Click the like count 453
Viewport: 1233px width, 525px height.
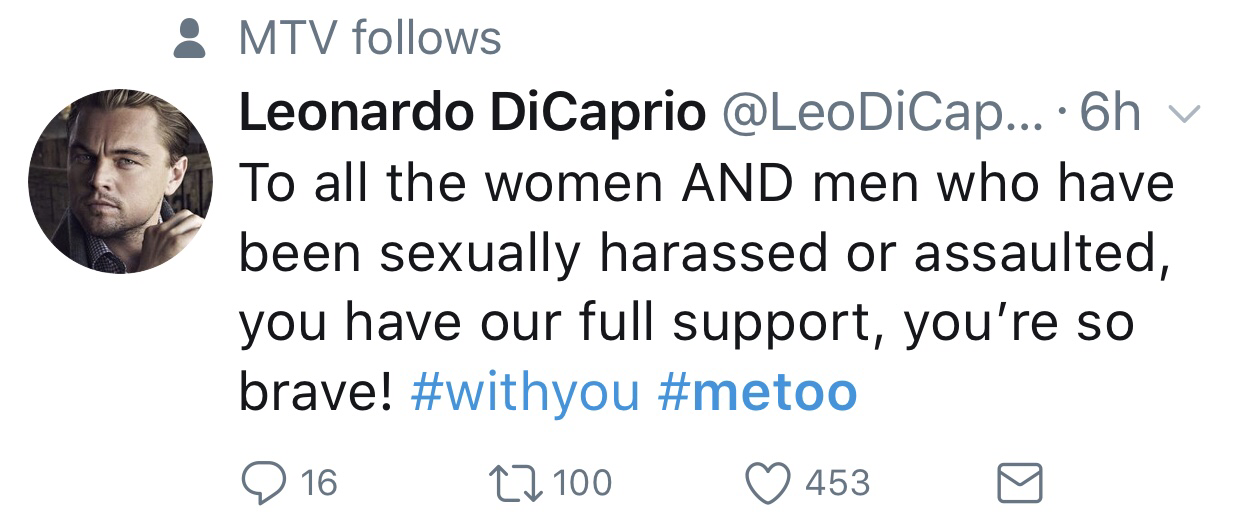click(837, 484)
